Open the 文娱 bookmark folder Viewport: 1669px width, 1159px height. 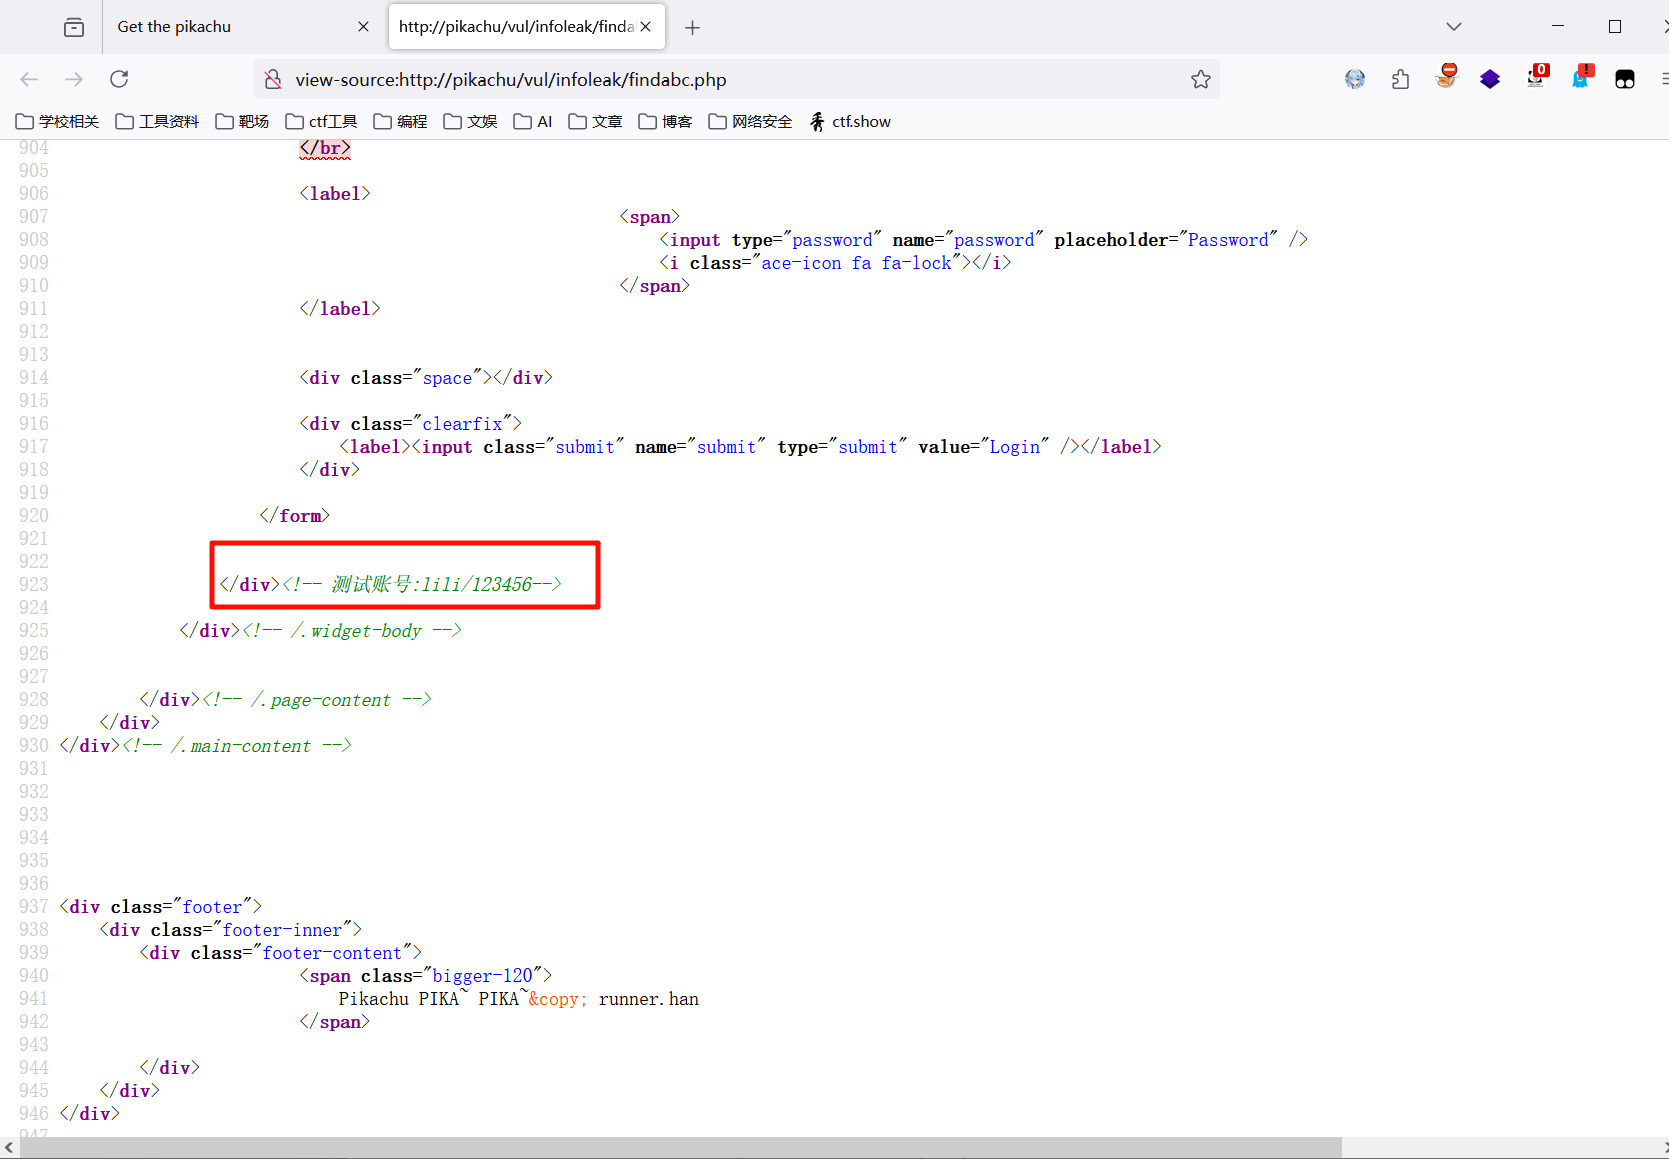point(470,122)
